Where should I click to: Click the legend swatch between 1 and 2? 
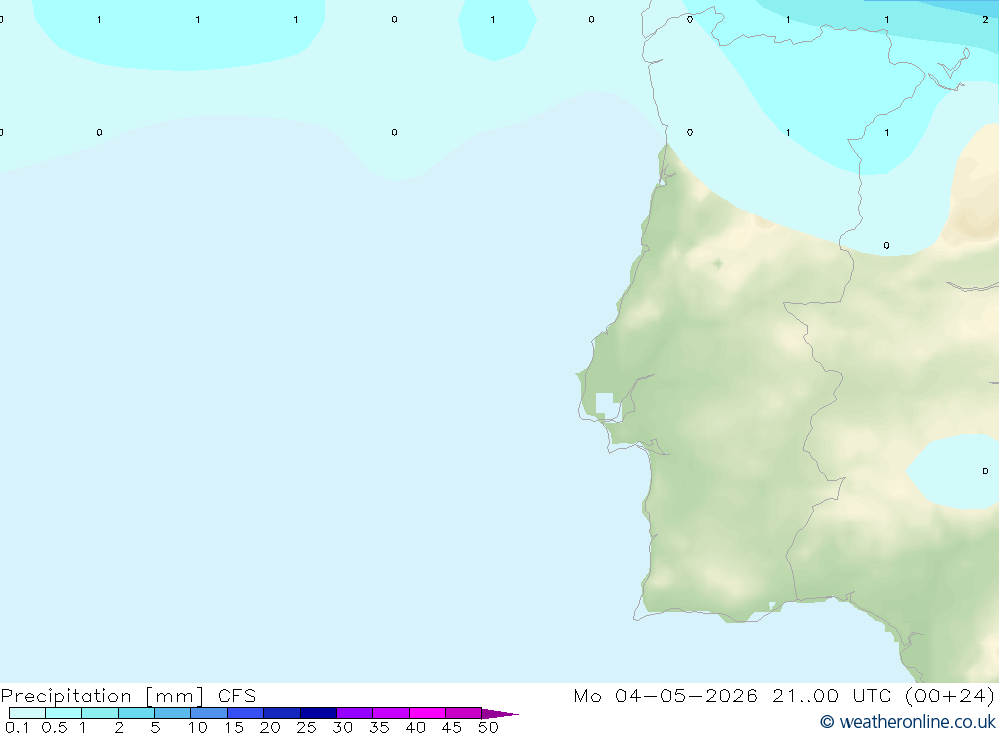[x=100, y=713]
